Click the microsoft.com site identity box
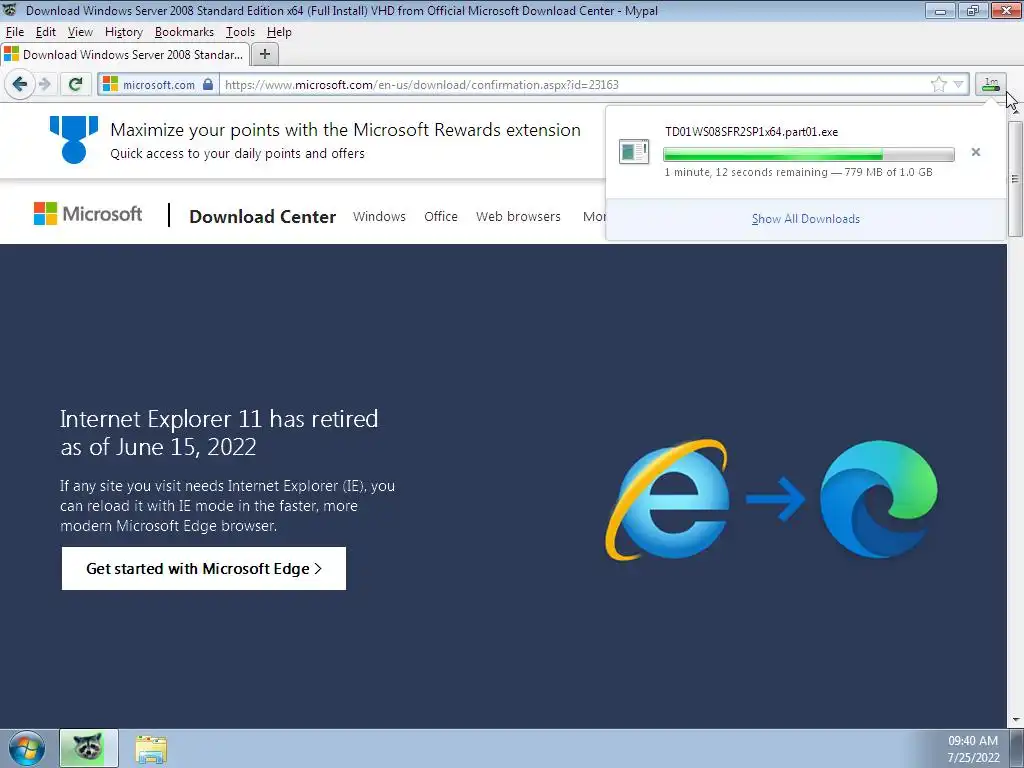1024x768 pixels. [159, 84]
